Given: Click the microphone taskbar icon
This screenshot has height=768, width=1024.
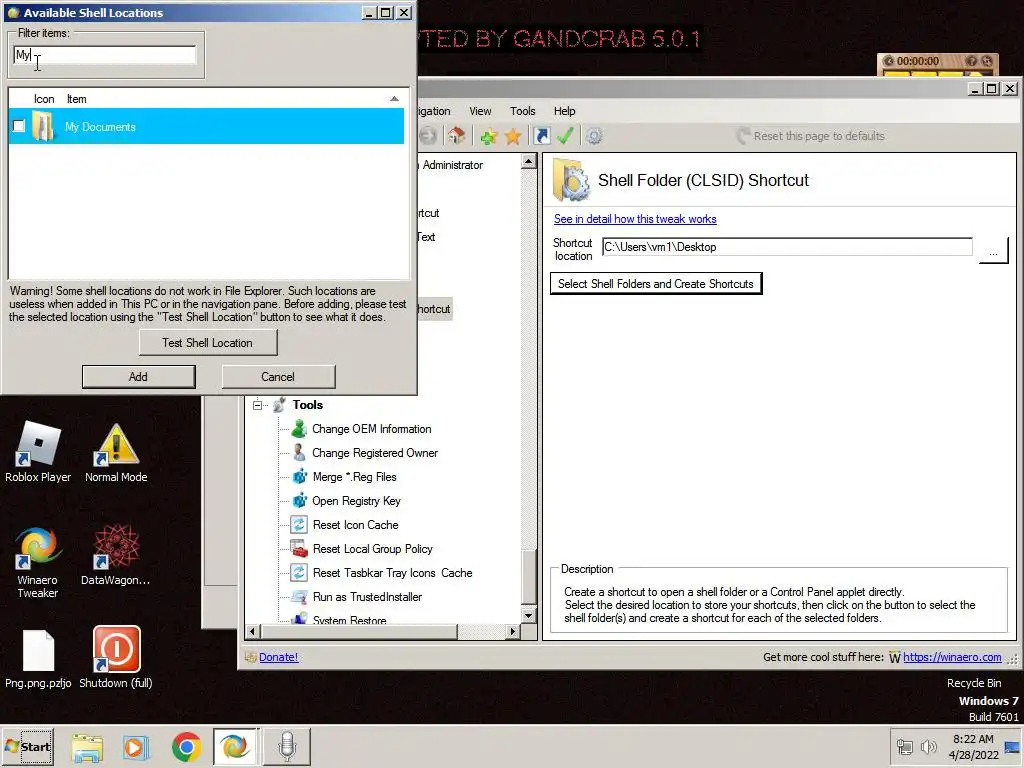Looking at the screenshot, I should [287, 746].
